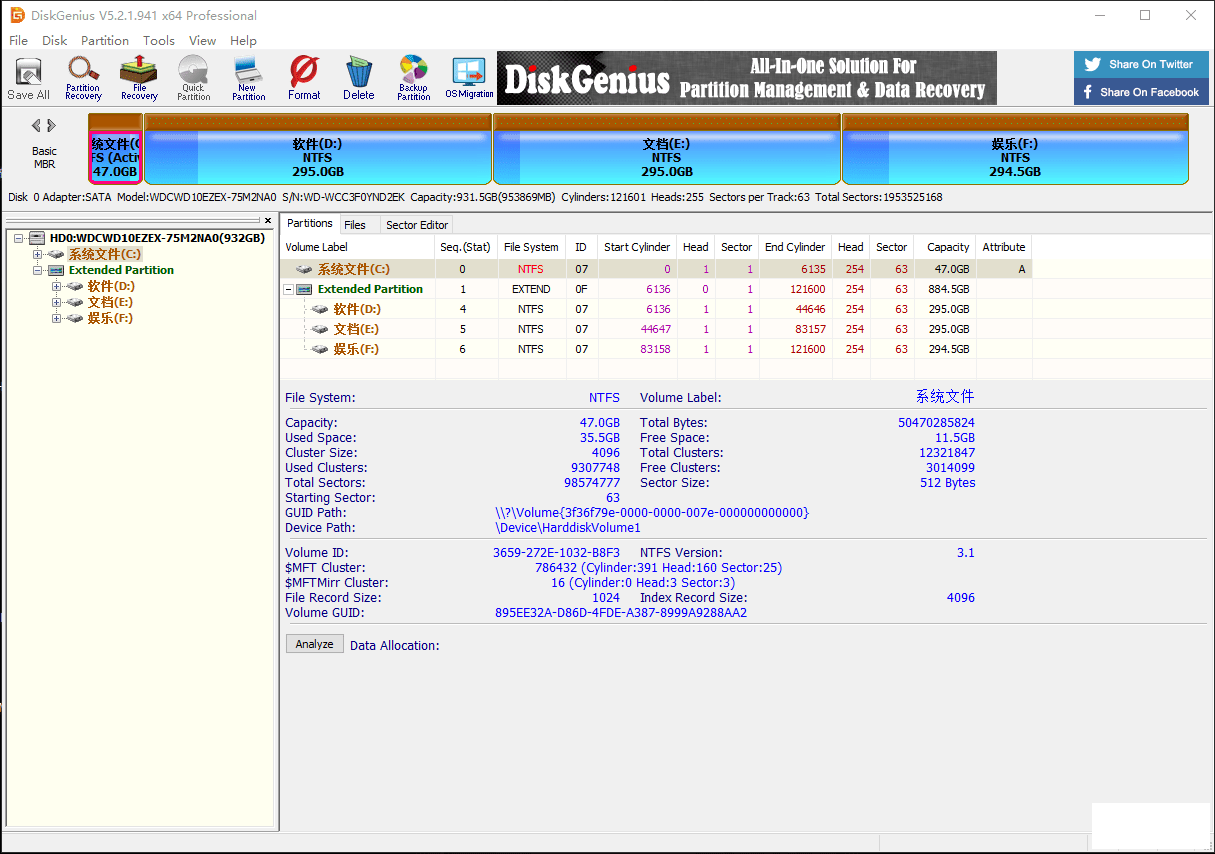Click drive icon of 文档(E:) in tree
The height and width of the screenshot is (854, 1215).
(x=75, y=302)
